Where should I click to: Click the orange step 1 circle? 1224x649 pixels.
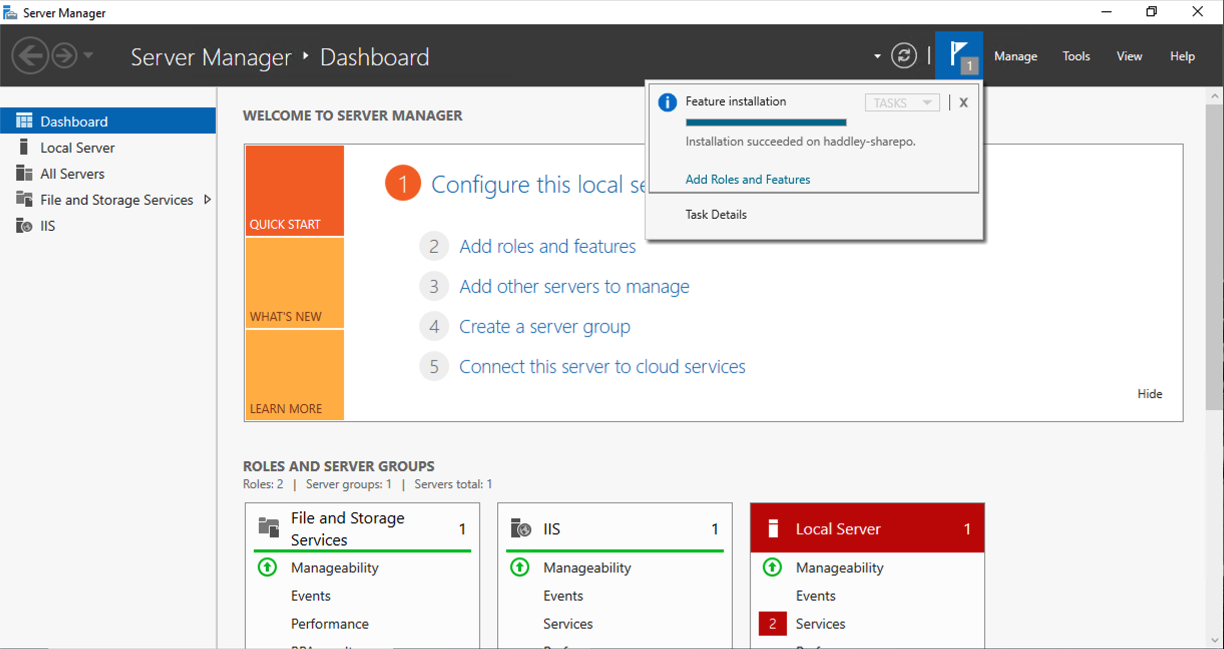[403, 184]
